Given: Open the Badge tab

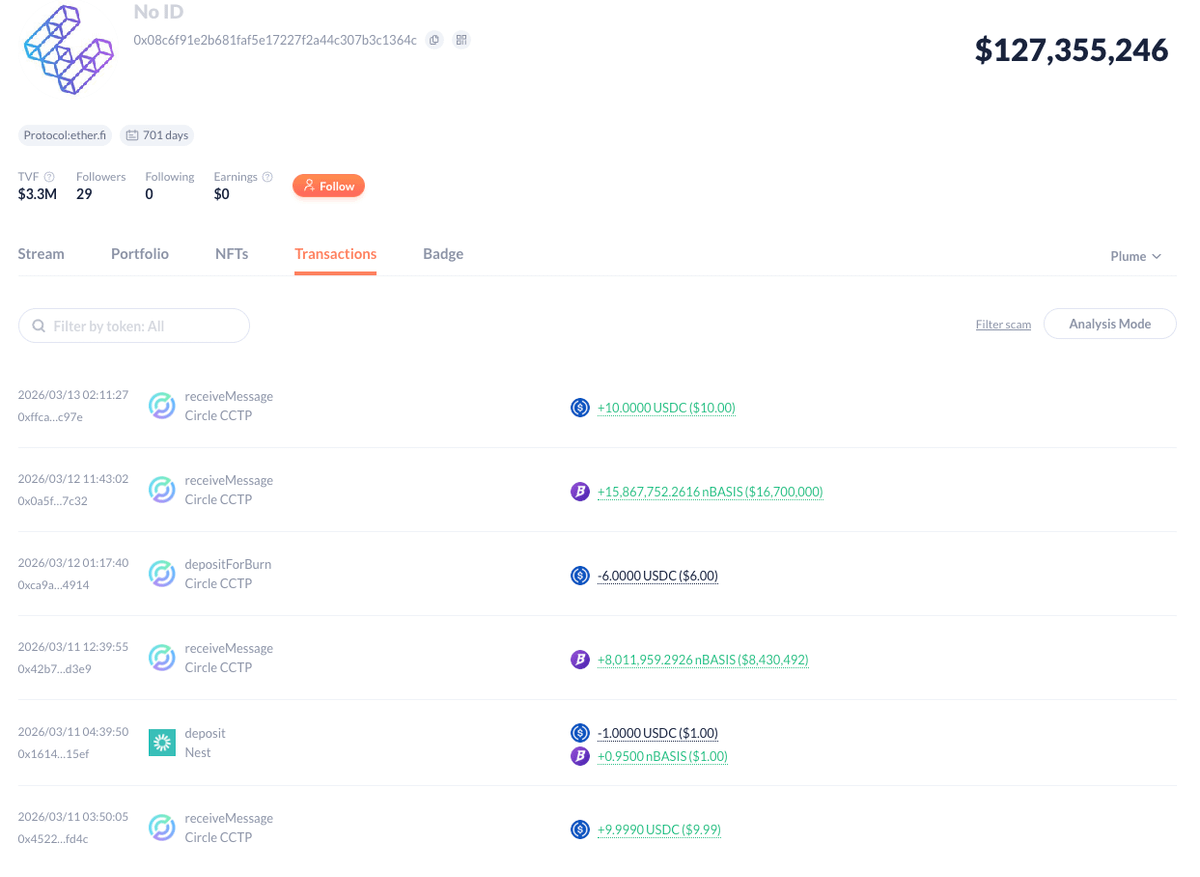Looking at the screenshot, I should 443,254.
